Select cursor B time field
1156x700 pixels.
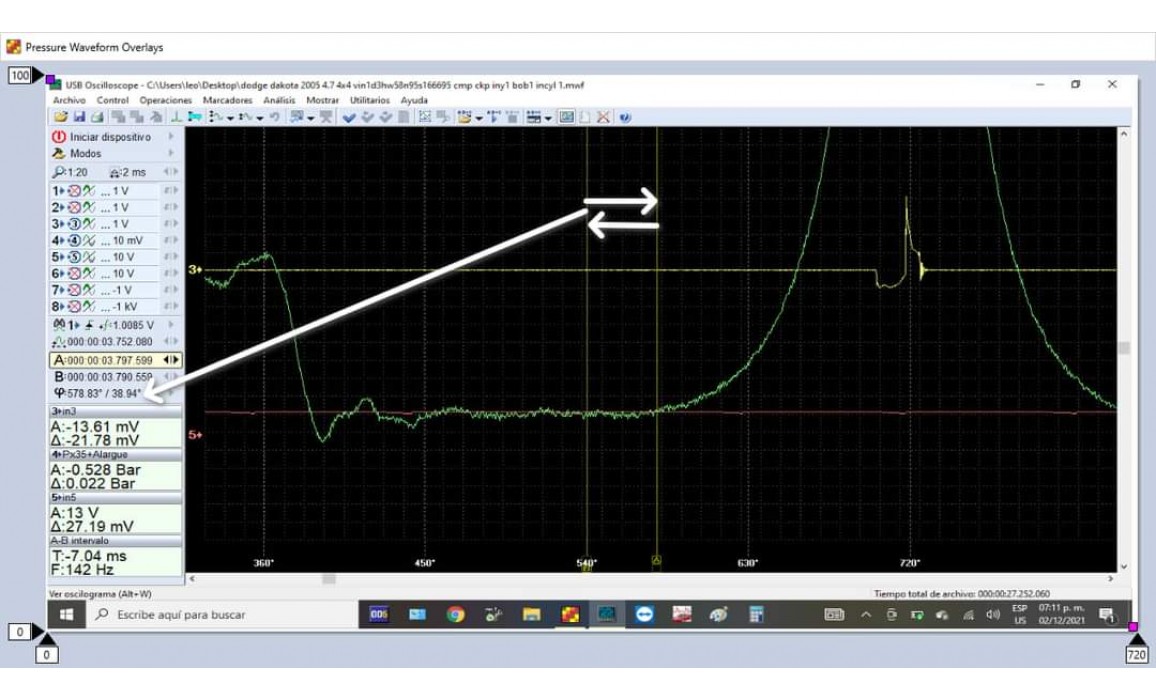tap(109, 376)
